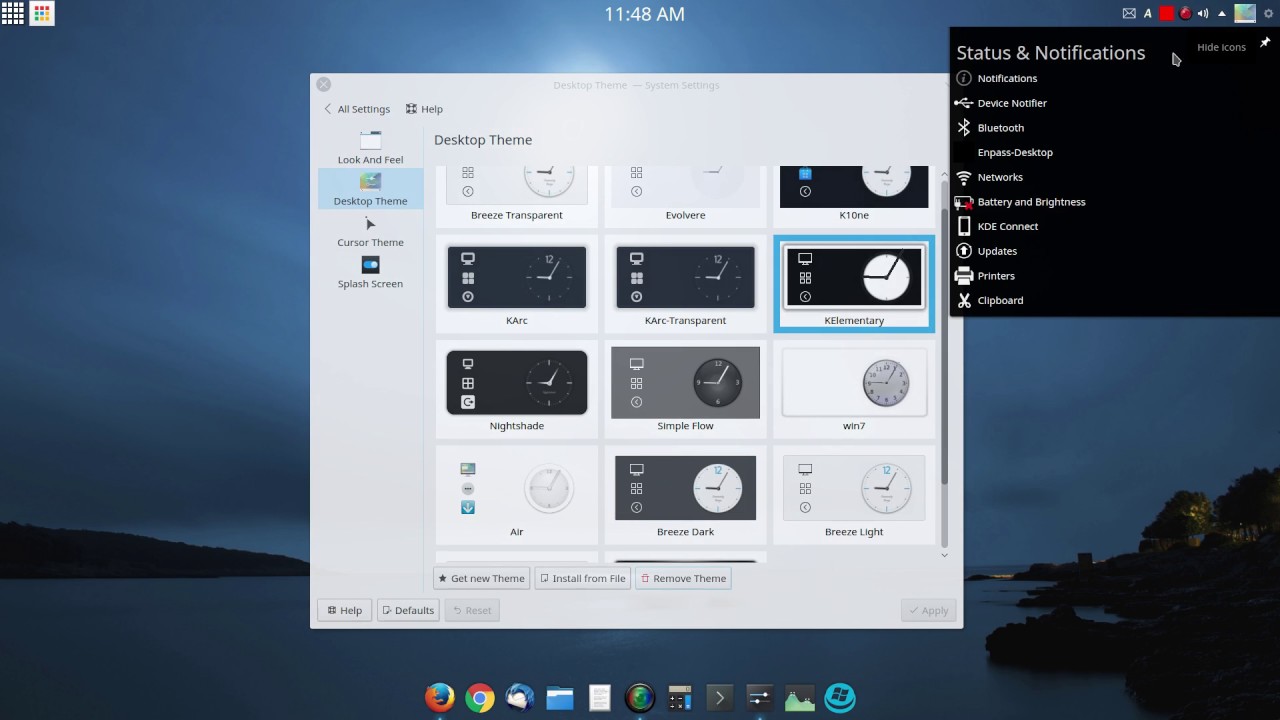
Task: Click the red square tray icon
Action: coord(1166,14)
